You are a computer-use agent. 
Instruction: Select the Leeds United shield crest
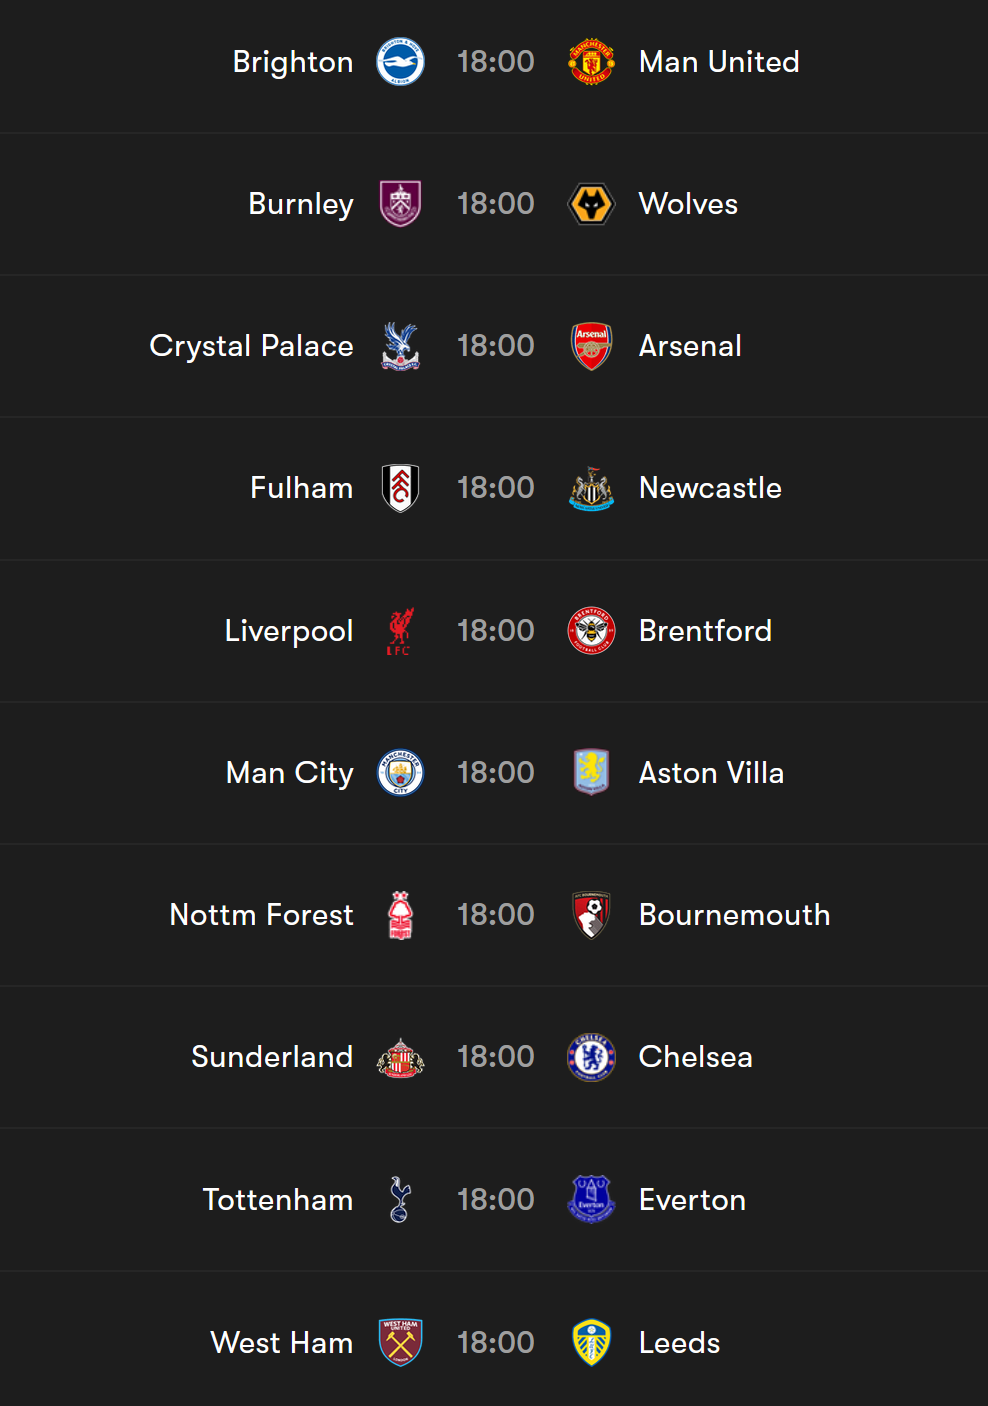591,1342
